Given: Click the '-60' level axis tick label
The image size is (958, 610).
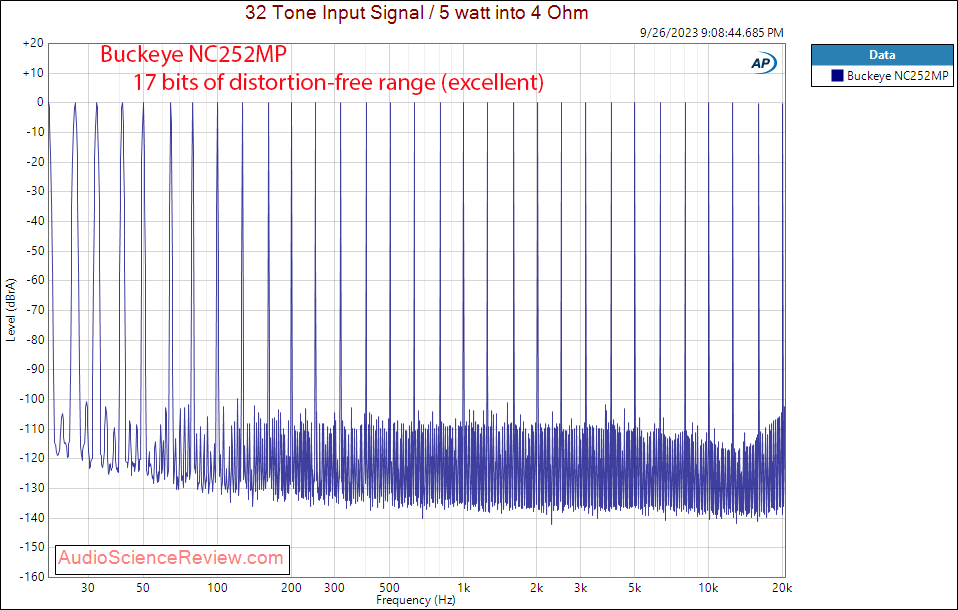Looking at the screenshot, I should coord(34,281).
